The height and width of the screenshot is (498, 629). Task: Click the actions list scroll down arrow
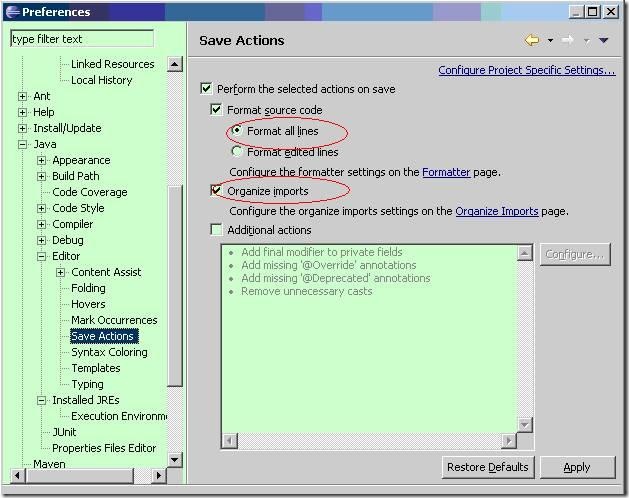(x=525, y=425)
